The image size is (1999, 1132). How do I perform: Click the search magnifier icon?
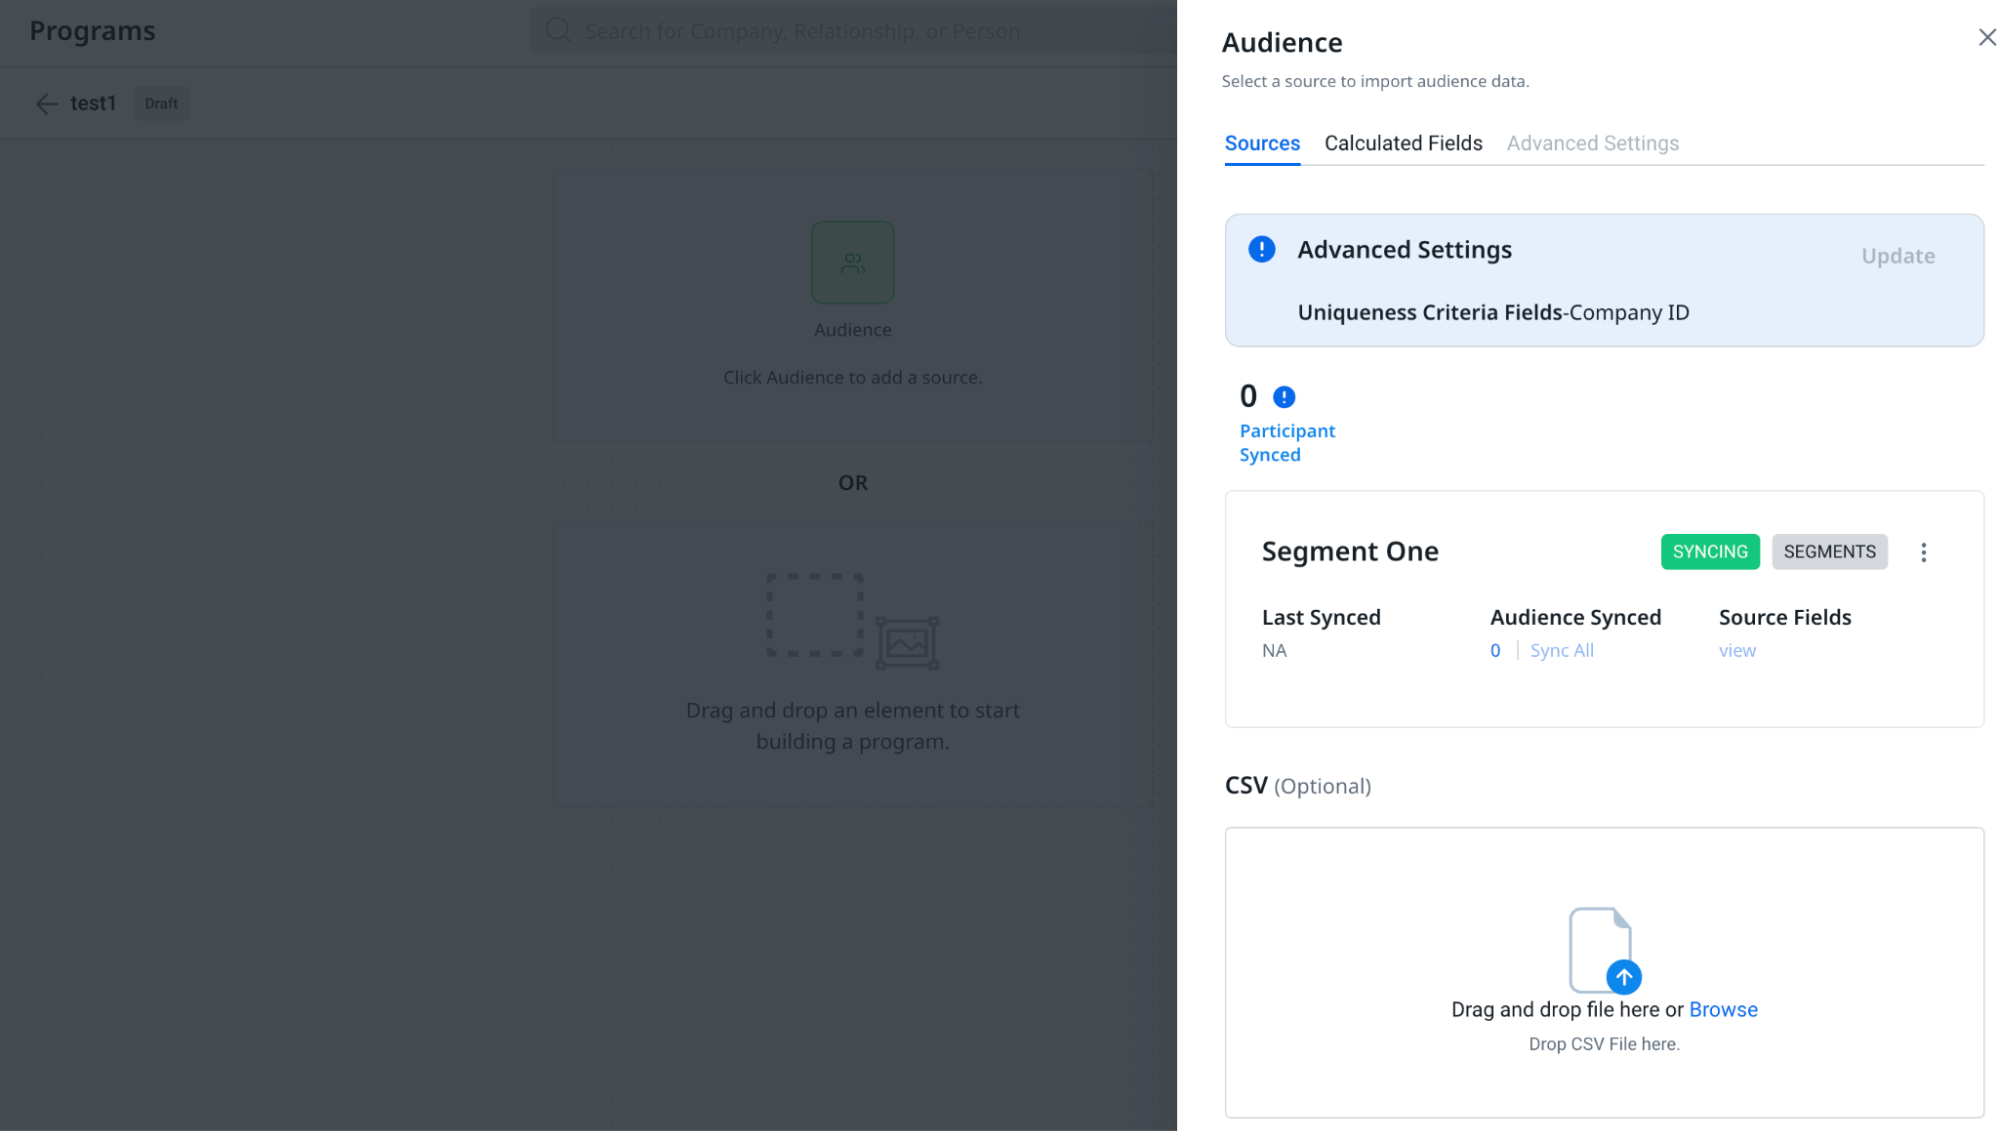point(558,31)
